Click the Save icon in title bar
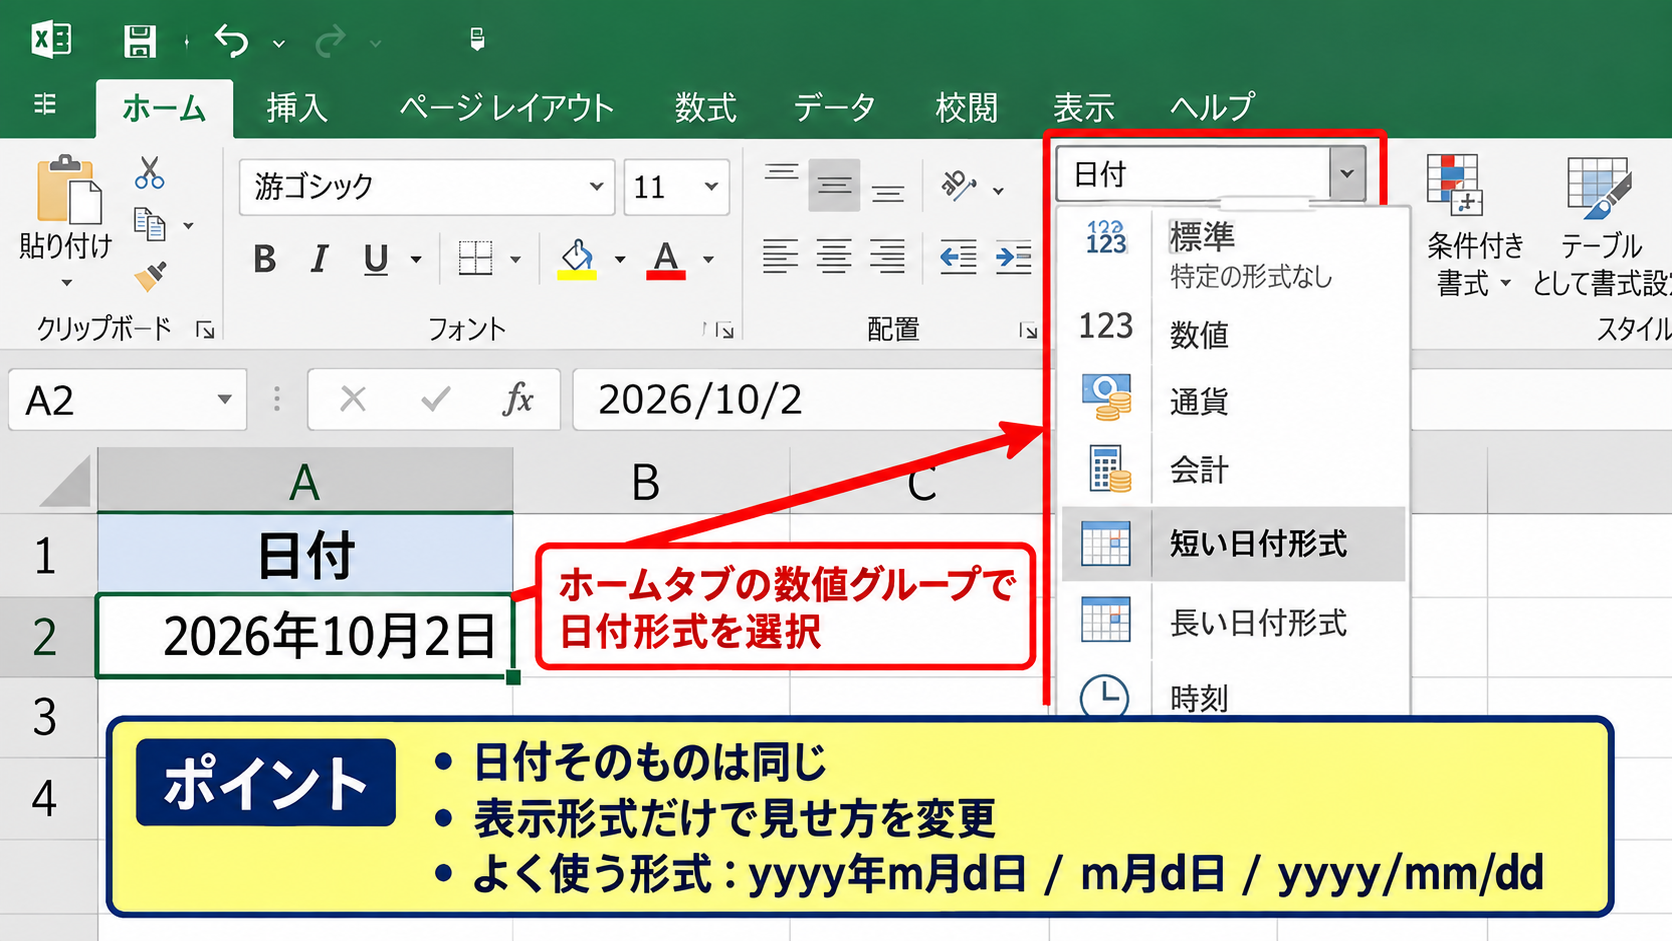 point(140,41)
